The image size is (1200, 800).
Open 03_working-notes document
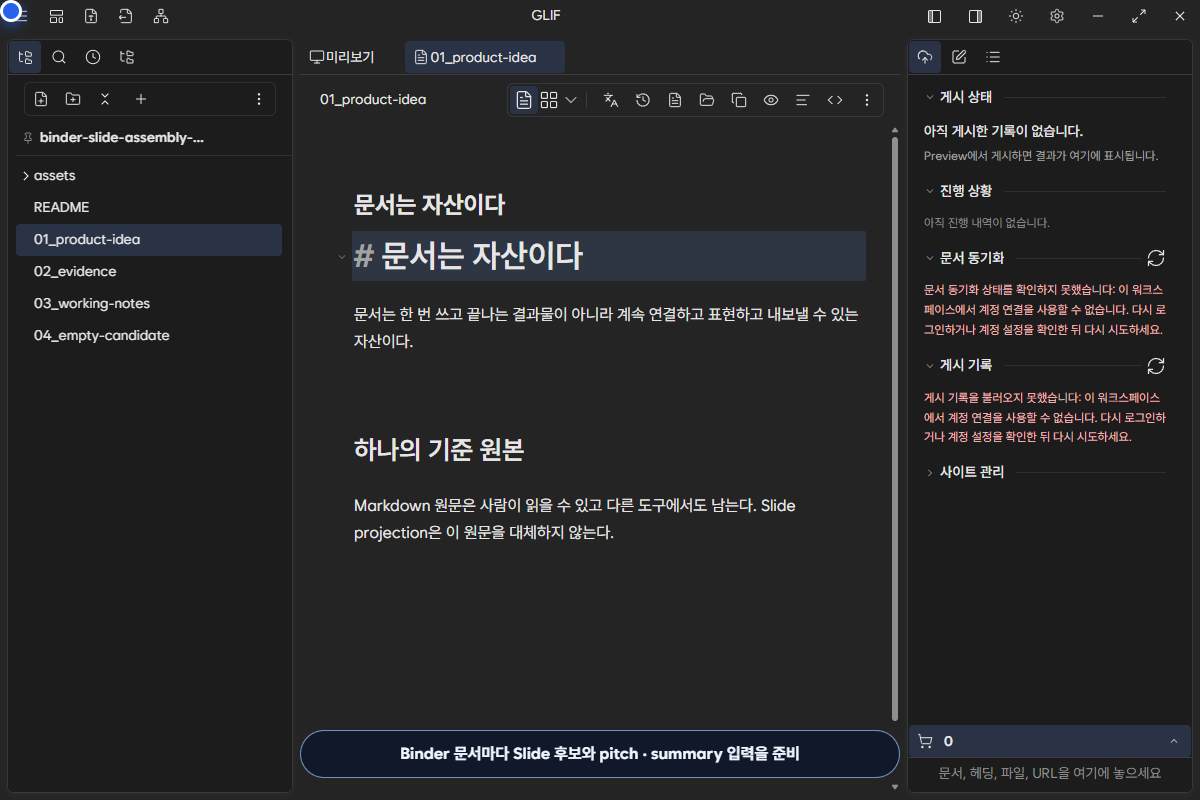pos(149,303)
